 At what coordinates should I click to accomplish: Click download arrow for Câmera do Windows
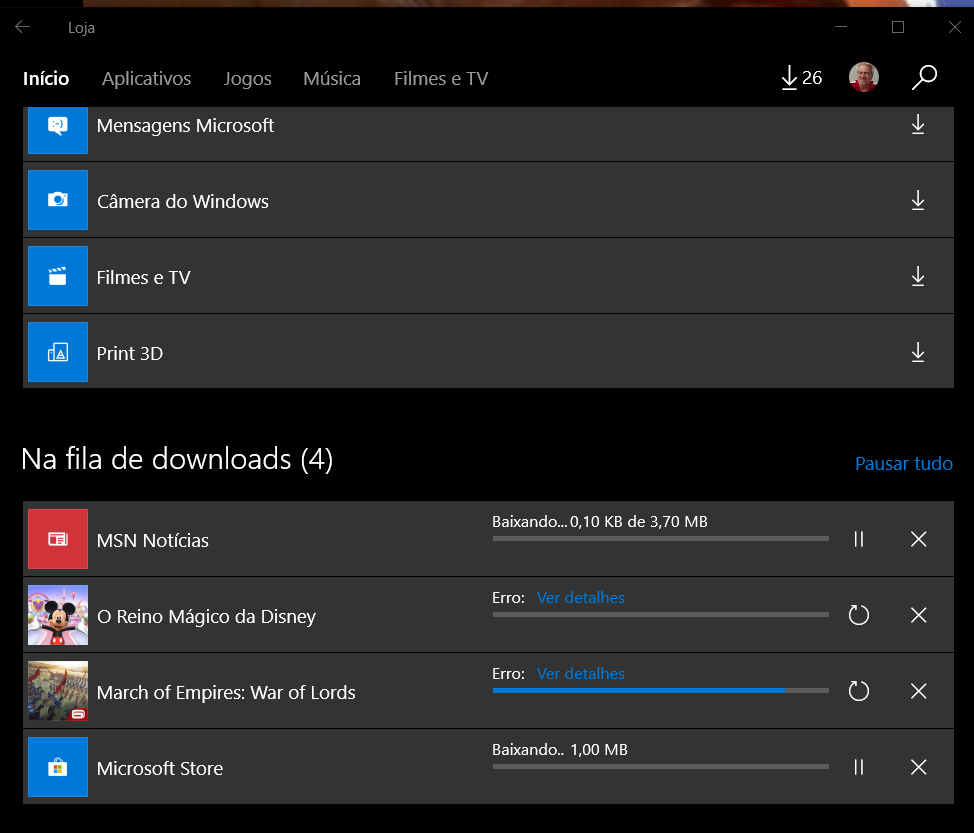[917, 201]
